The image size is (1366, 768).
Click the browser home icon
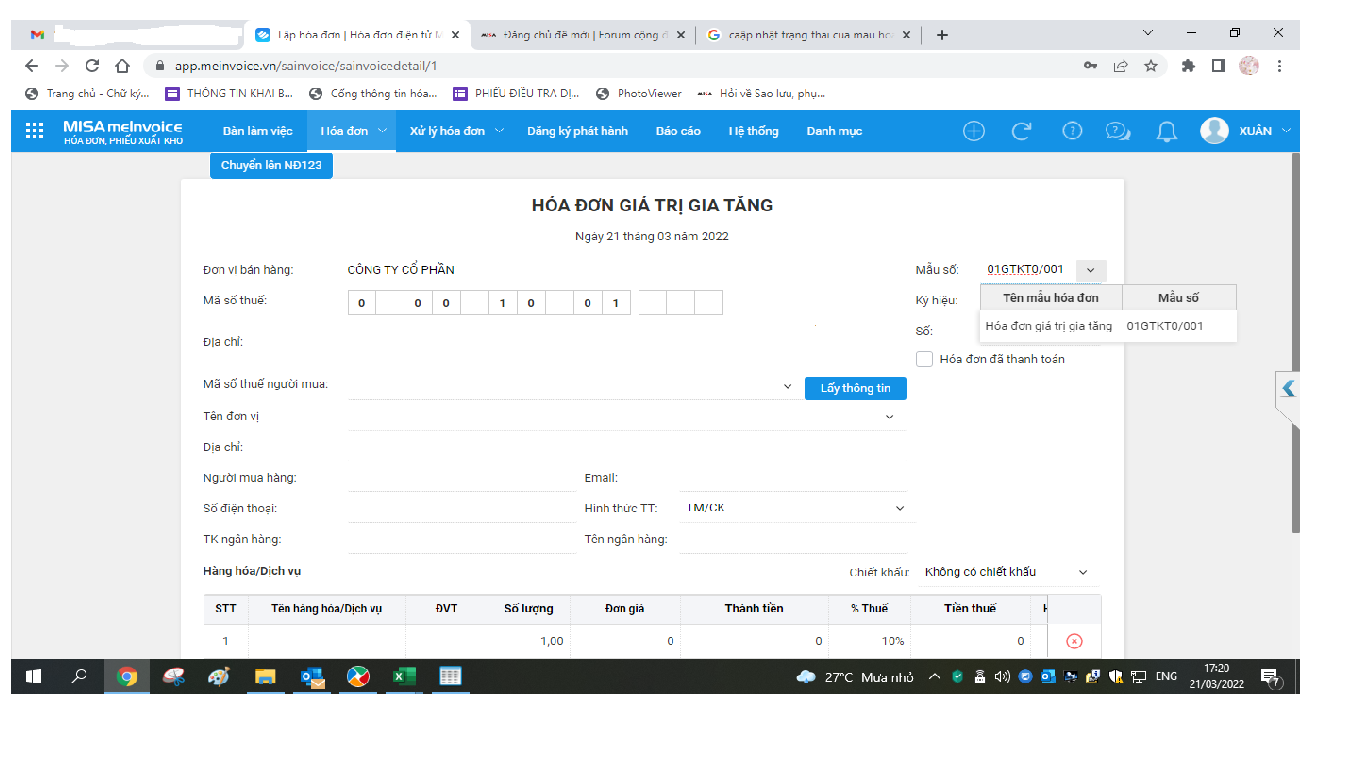coord(122,66)
